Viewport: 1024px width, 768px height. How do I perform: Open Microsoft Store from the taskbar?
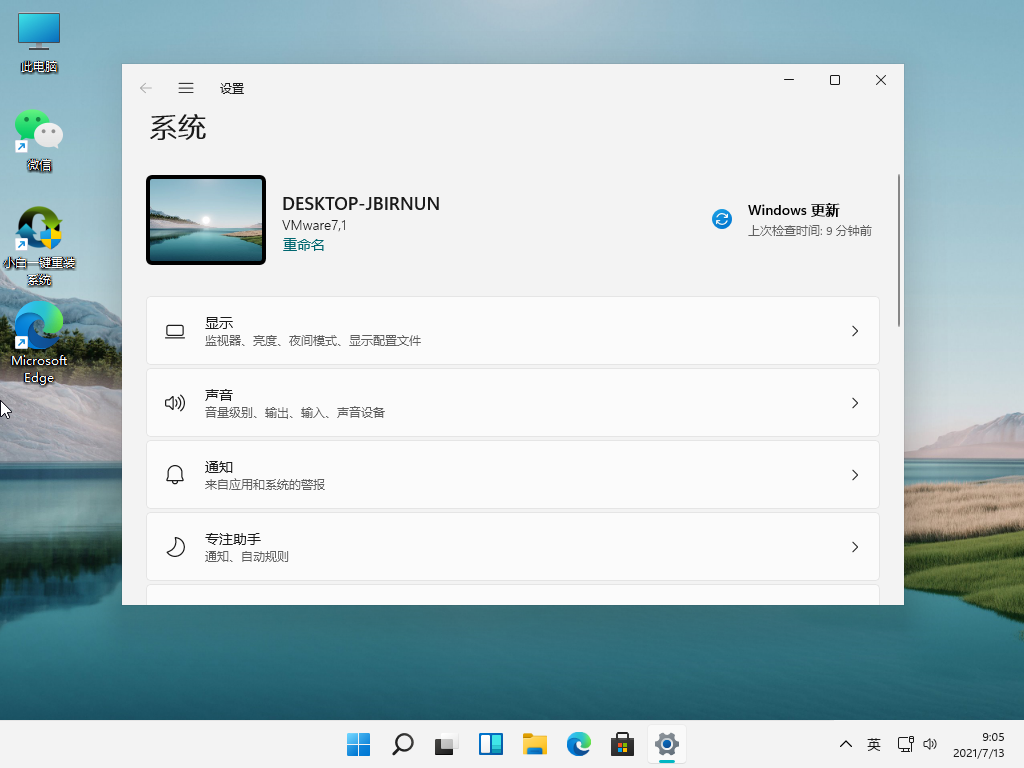[622, 744]
